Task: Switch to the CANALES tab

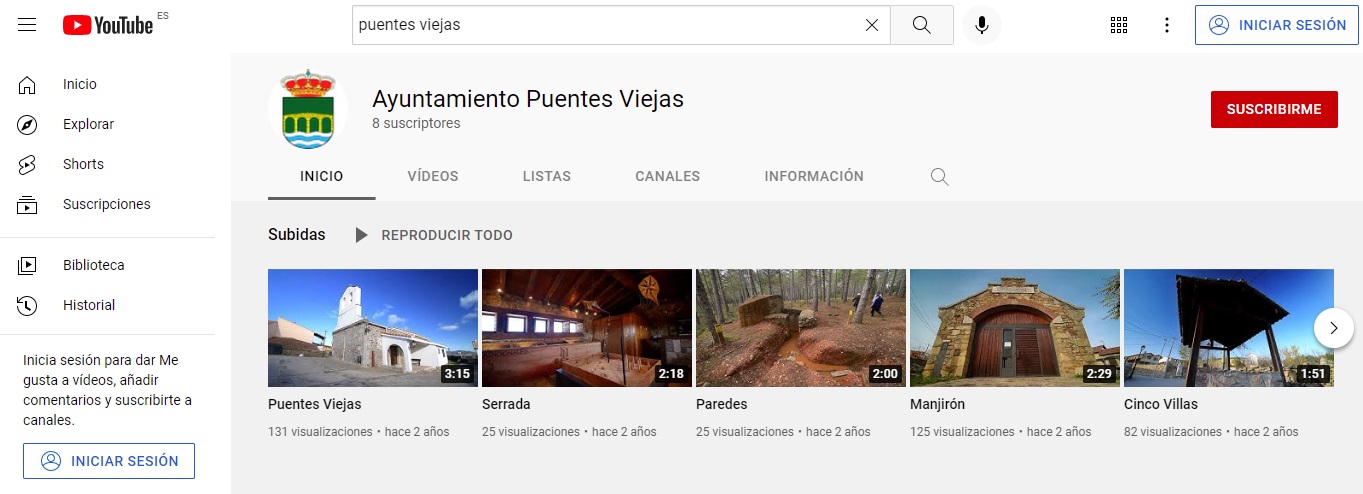Action: [668, 176]
